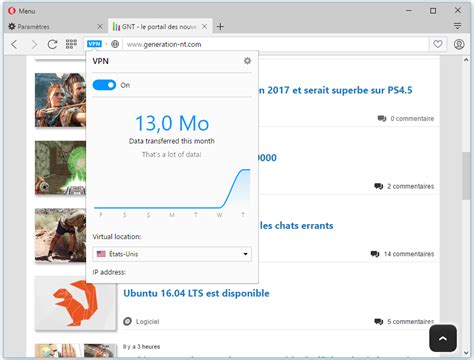Click the archer game article thumbnail
The image size is (474, 360).
click(60, 100)
